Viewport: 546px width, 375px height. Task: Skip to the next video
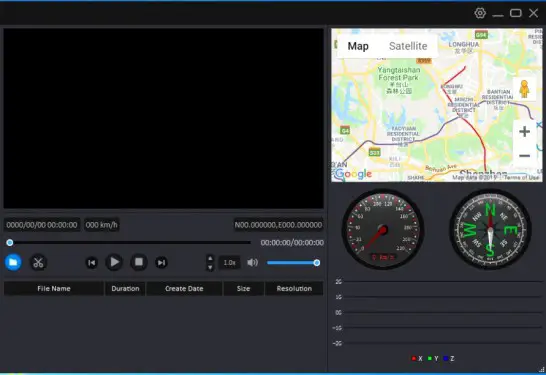[x=161, y=263]
